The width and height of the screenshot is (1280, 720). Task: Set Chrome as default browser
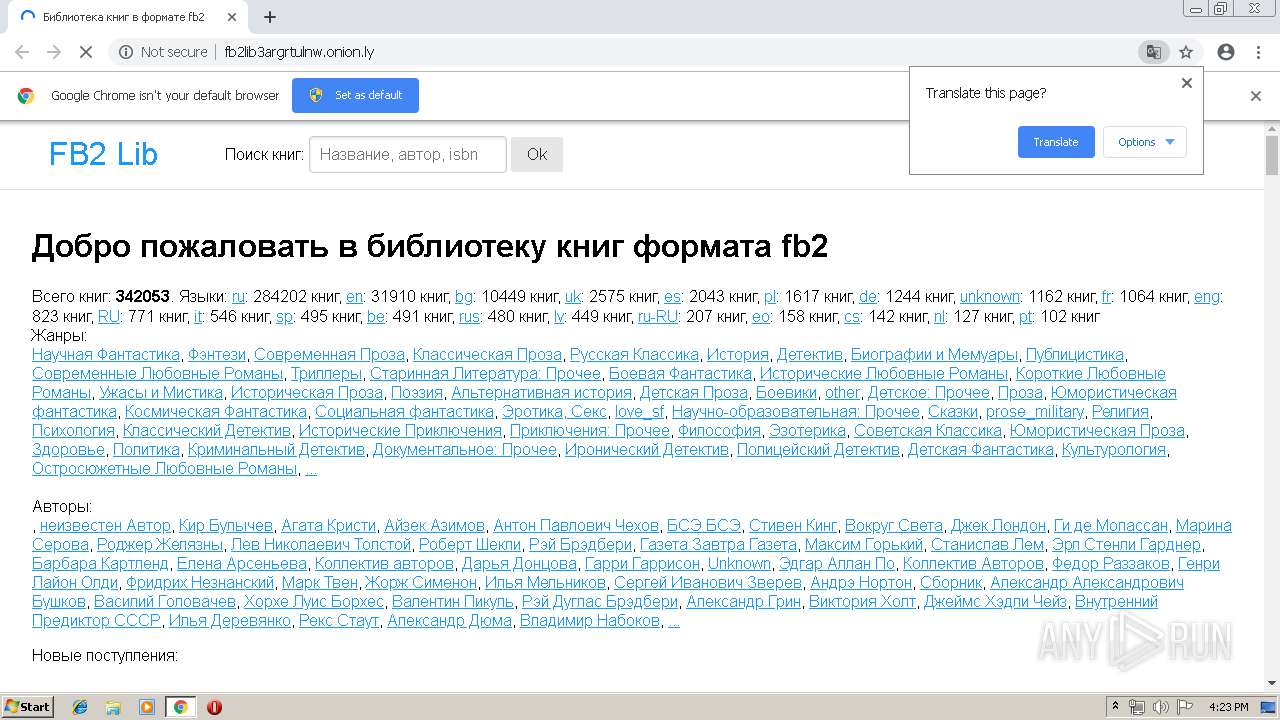tap(355, 95)
